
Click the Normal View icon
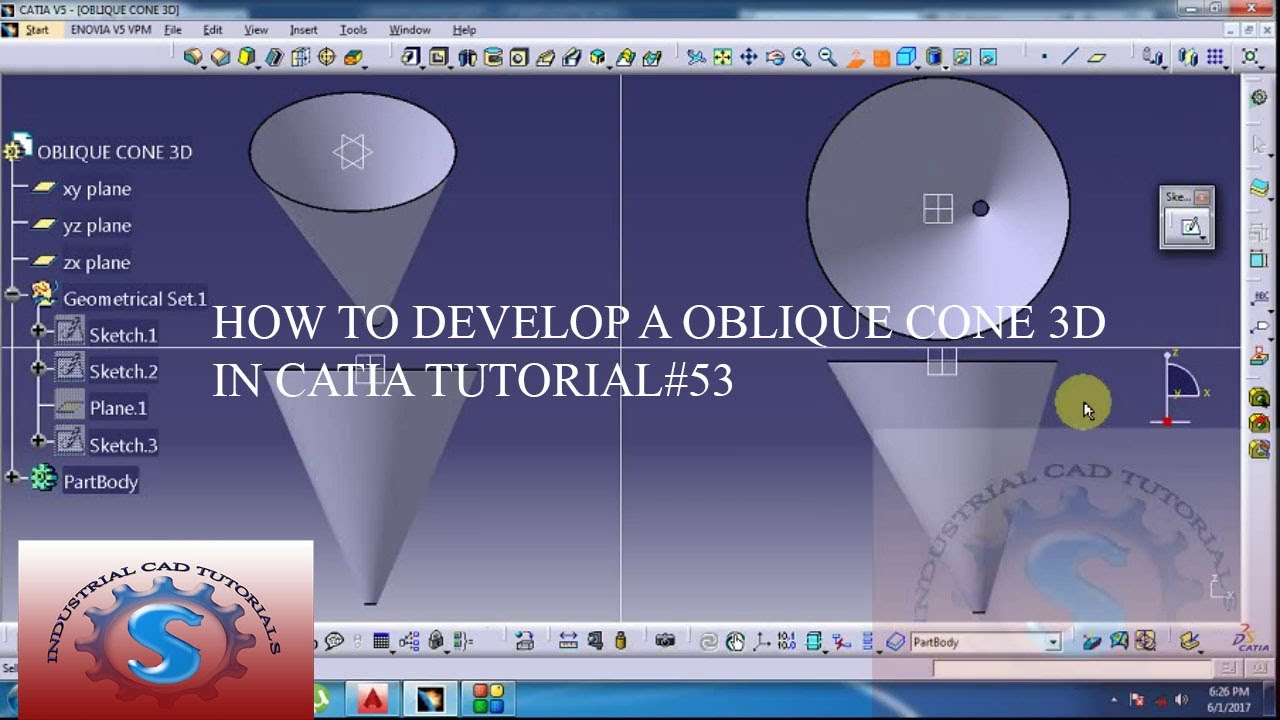855,58
